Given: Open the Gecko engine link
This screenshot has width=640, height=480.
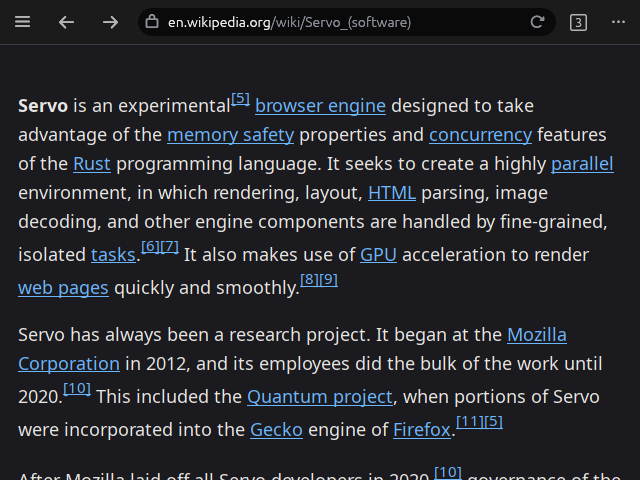Looking at the screenshot, I should (x=276, y=430).
